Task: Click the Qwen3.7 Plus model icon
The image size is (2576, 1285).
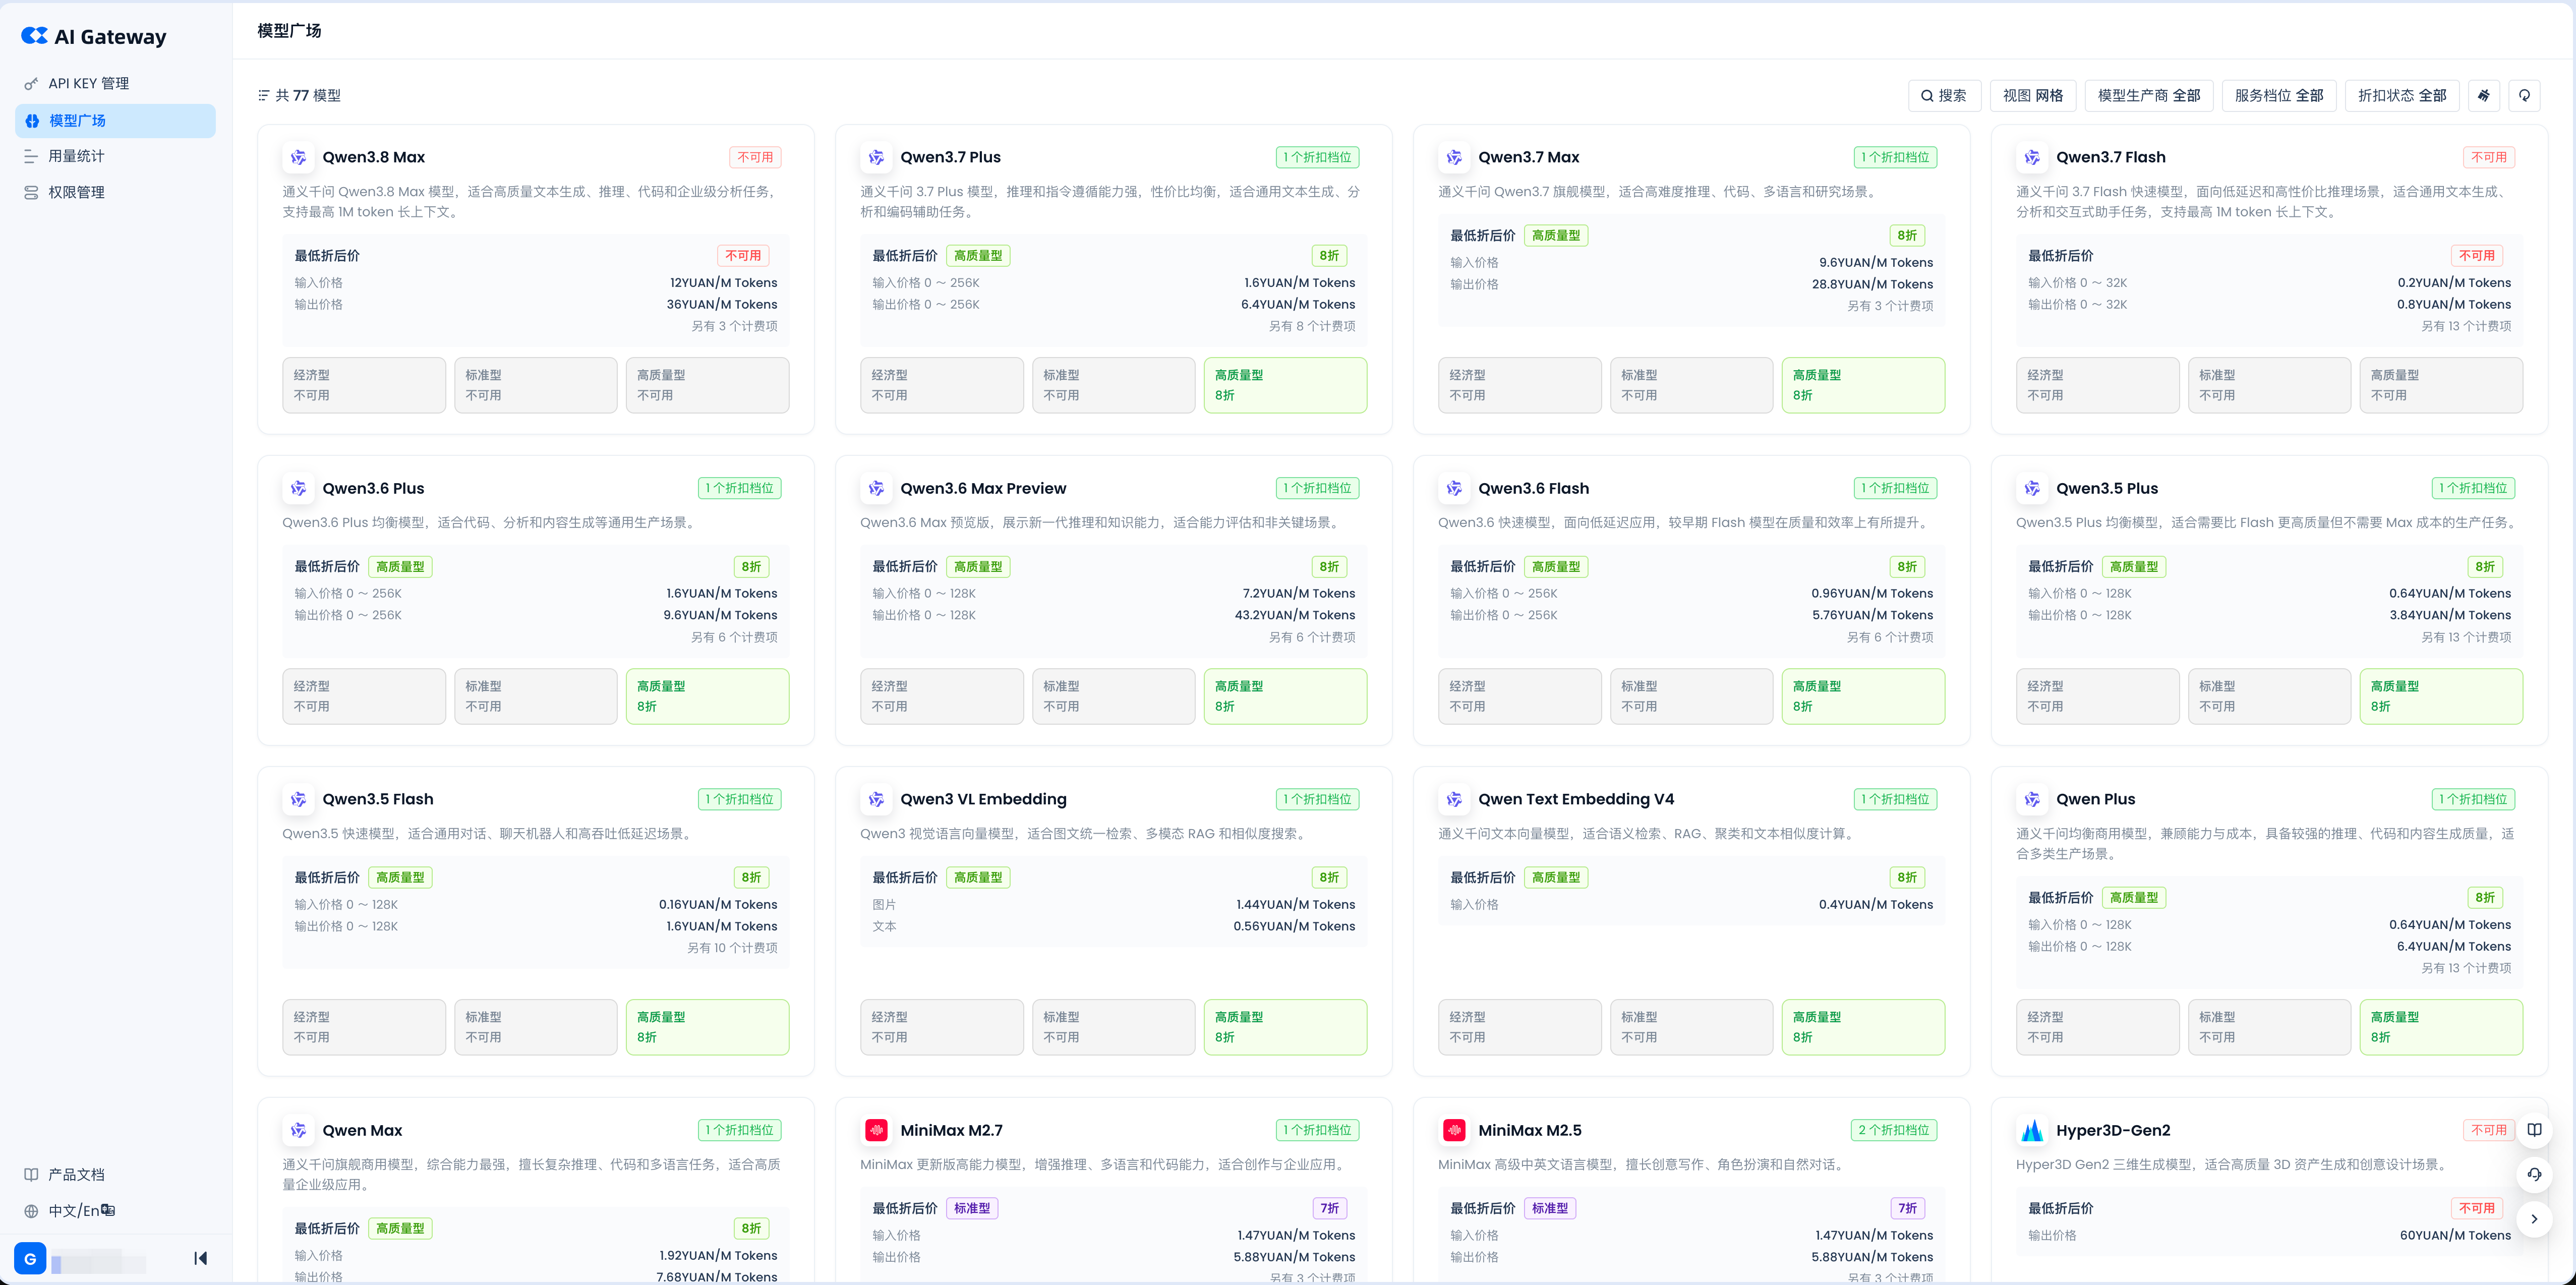Action: pos(876,157)
